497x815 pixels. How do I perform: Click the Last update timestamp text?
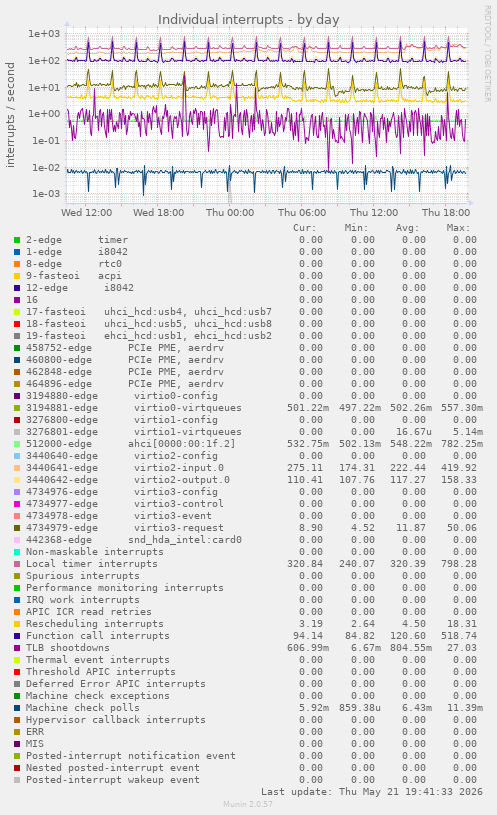tap(372, 792)
